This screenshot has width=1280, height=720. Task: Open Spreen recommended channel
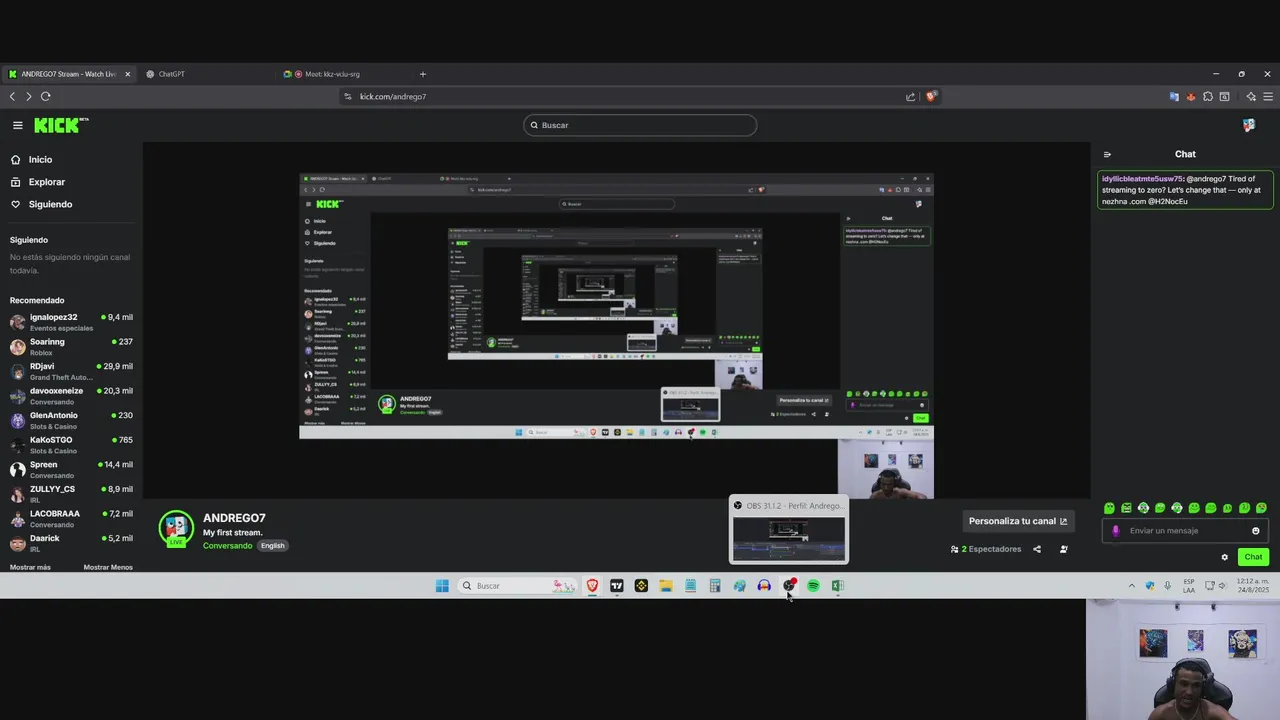coord(71,469)
